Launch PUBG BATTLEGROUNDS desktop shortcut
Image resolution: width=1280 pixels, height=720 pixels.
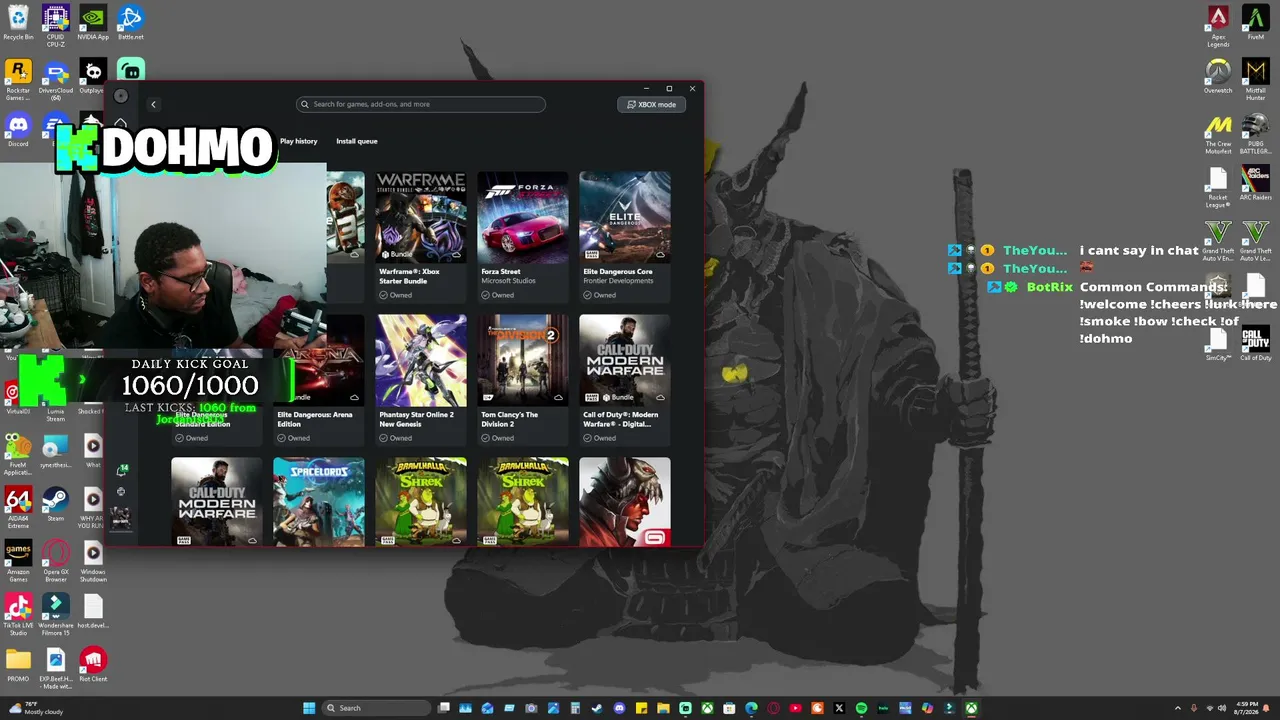1256,134
